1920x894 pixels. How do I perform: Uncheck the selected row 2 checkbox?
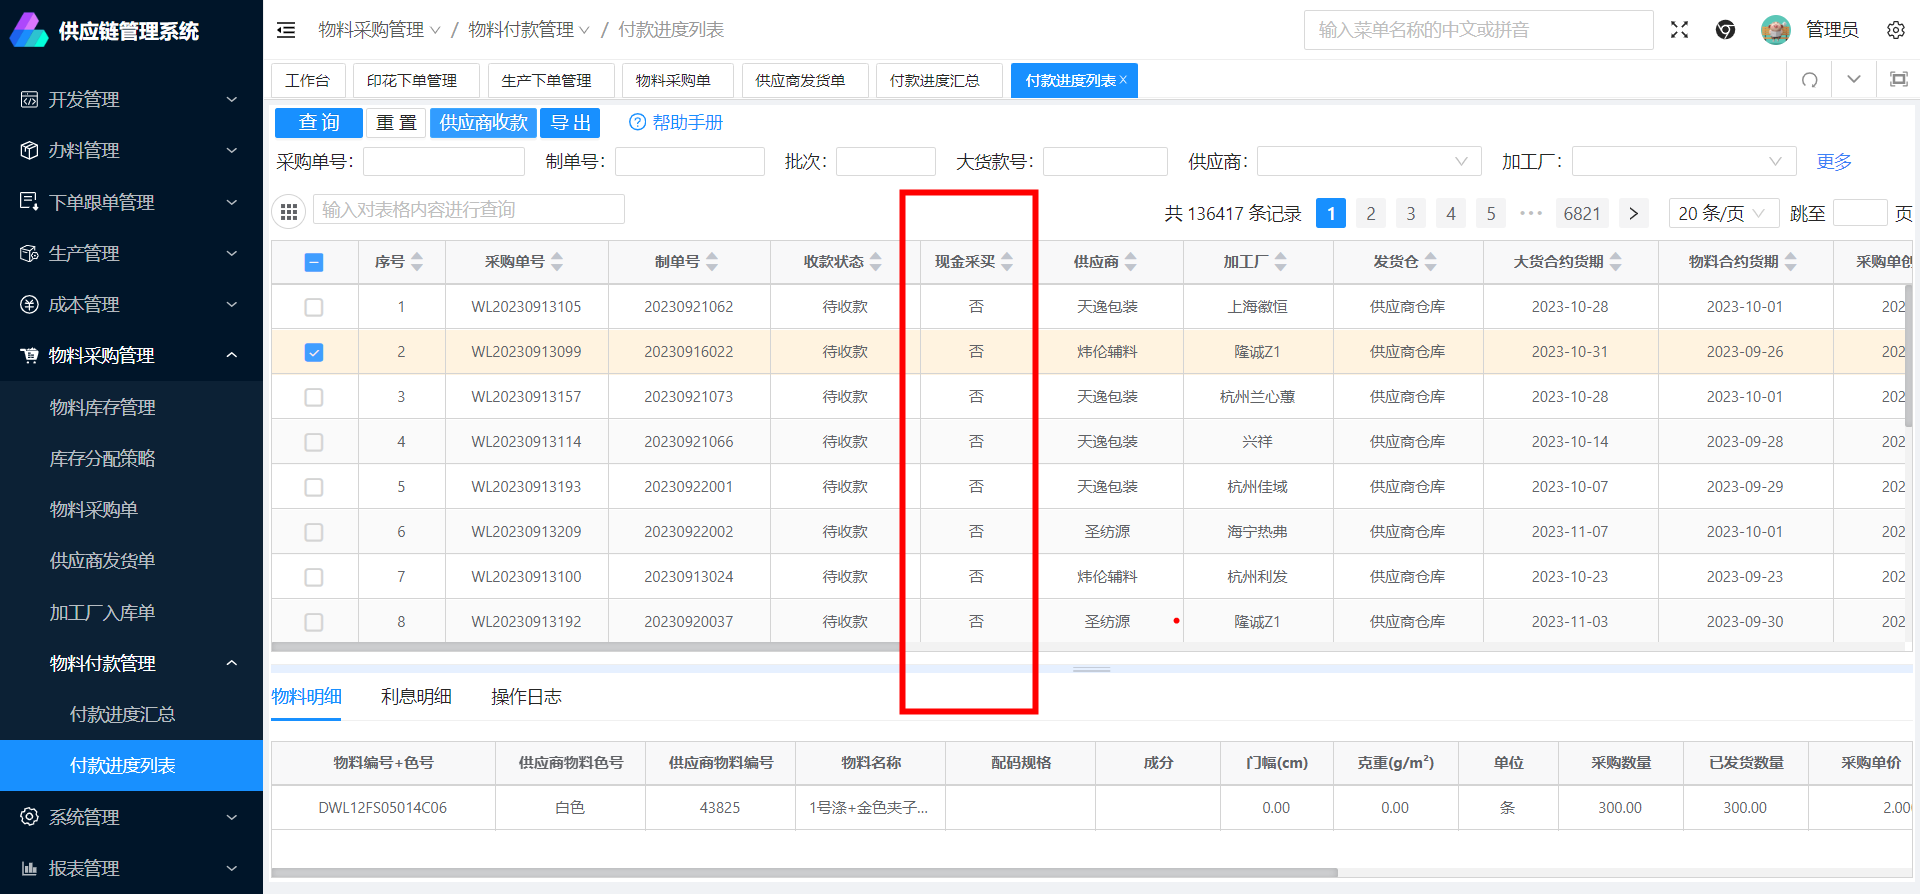(314, 352)
